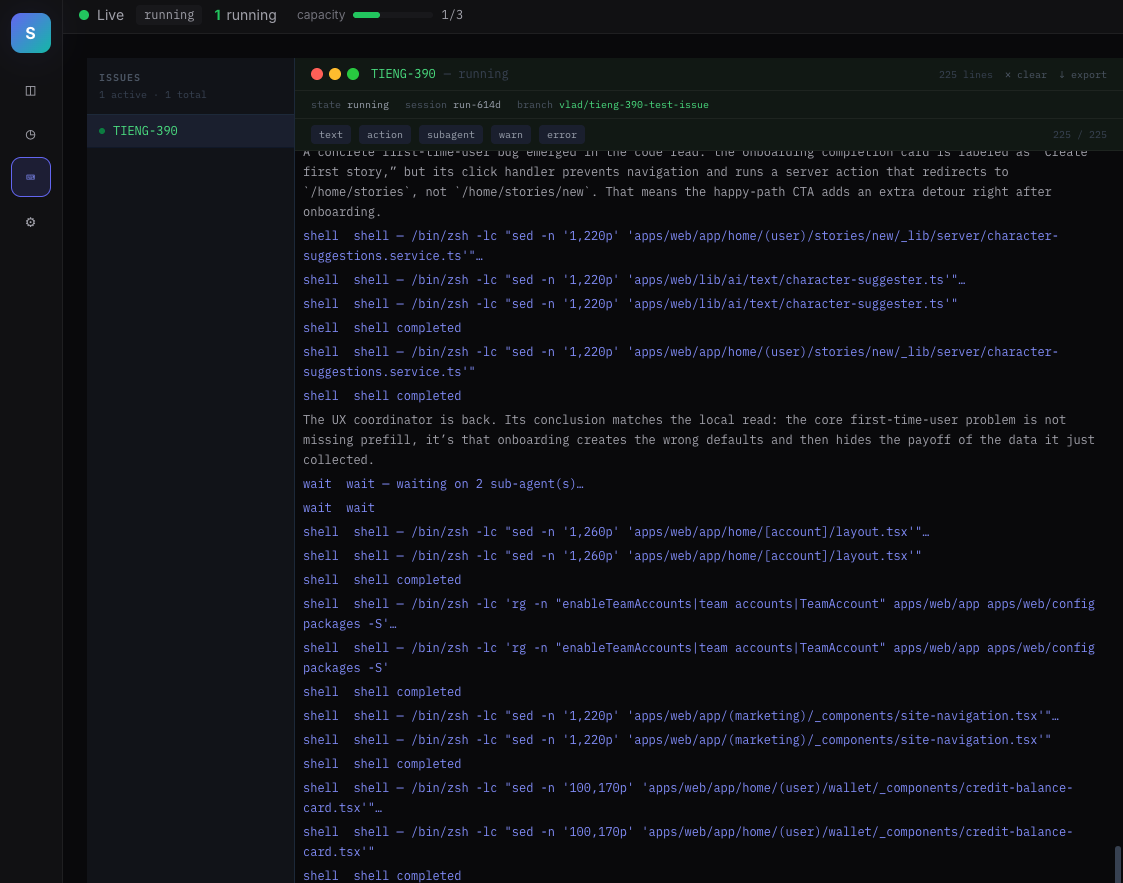Toggle the action log filter
This screenshot has width=1123, height=883.
(385, 134)
